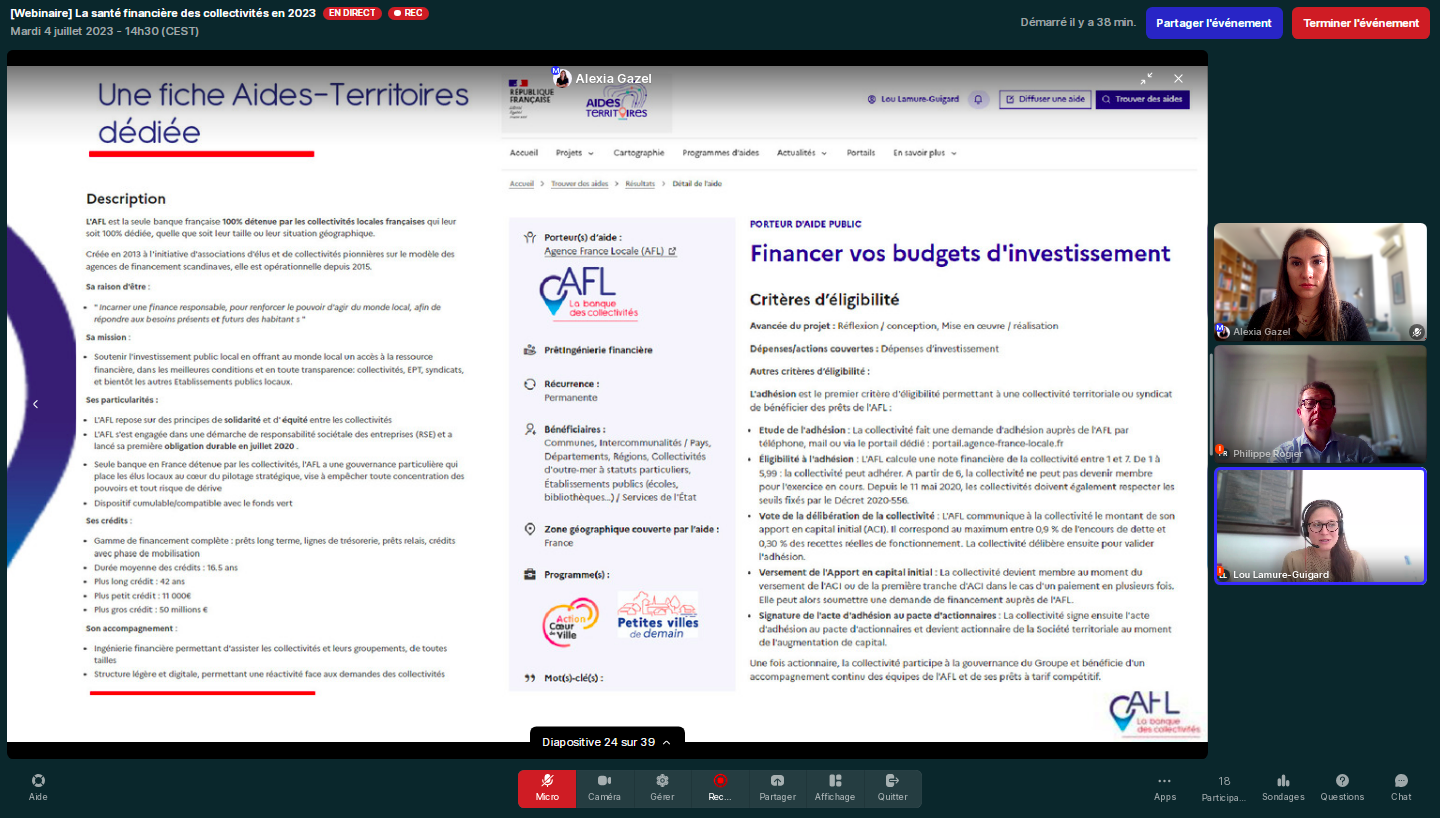Click the Accueil breadcrumb link

click(x=522, y=184)
